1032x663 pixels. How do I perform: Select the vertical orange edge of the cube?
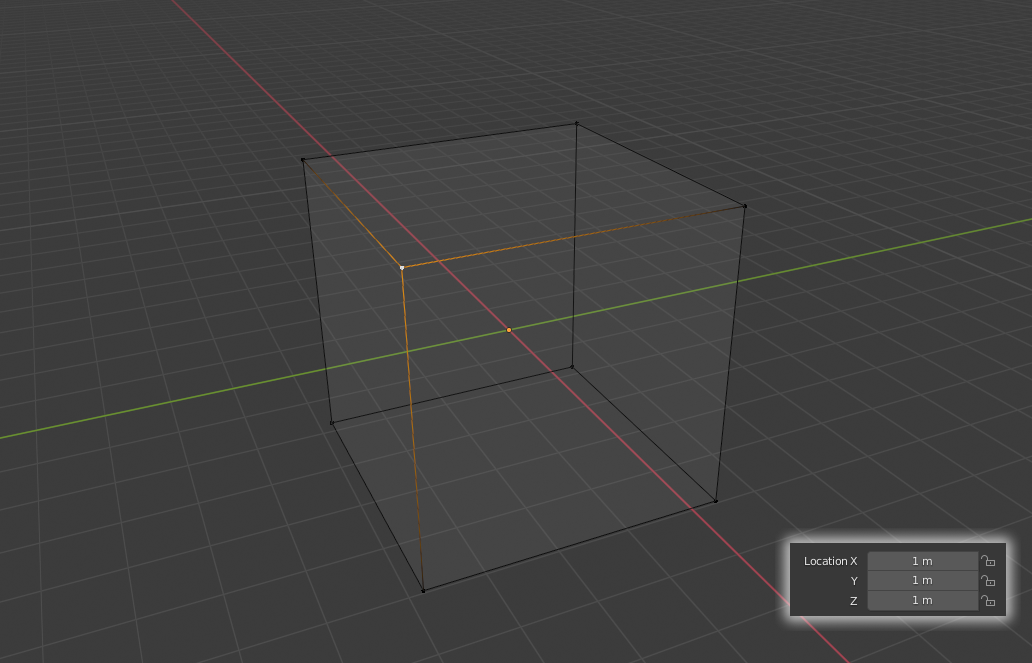coord(412,430)
